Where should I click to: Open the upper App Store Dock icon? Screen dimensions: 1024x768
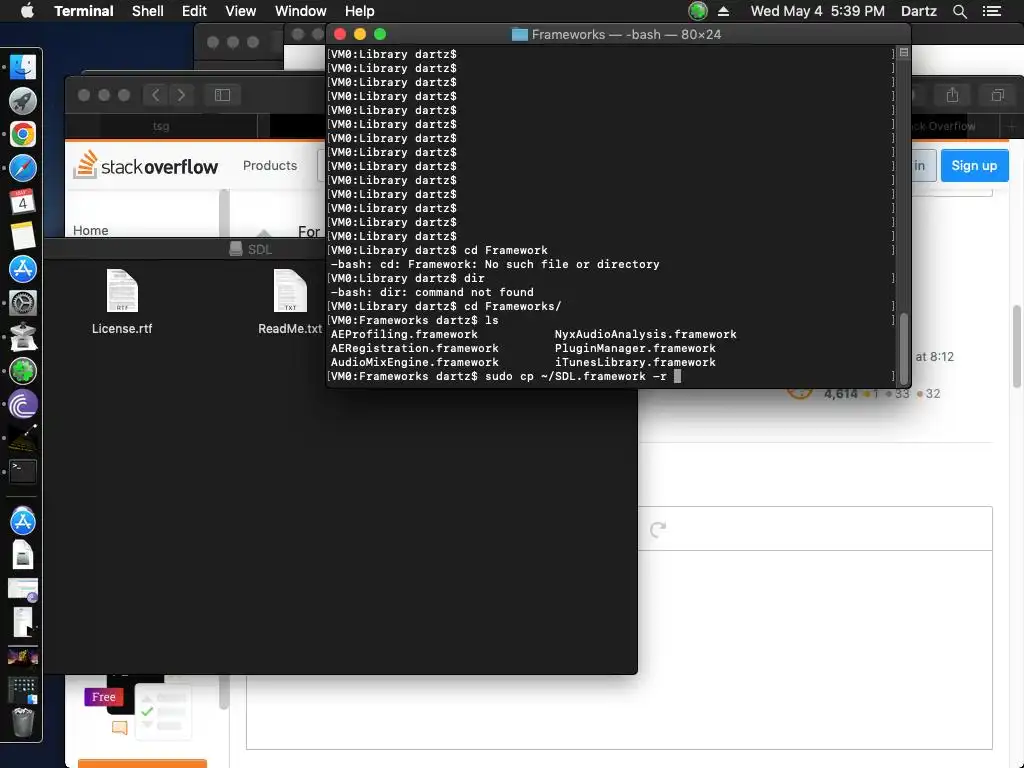[x=23, y=269]
